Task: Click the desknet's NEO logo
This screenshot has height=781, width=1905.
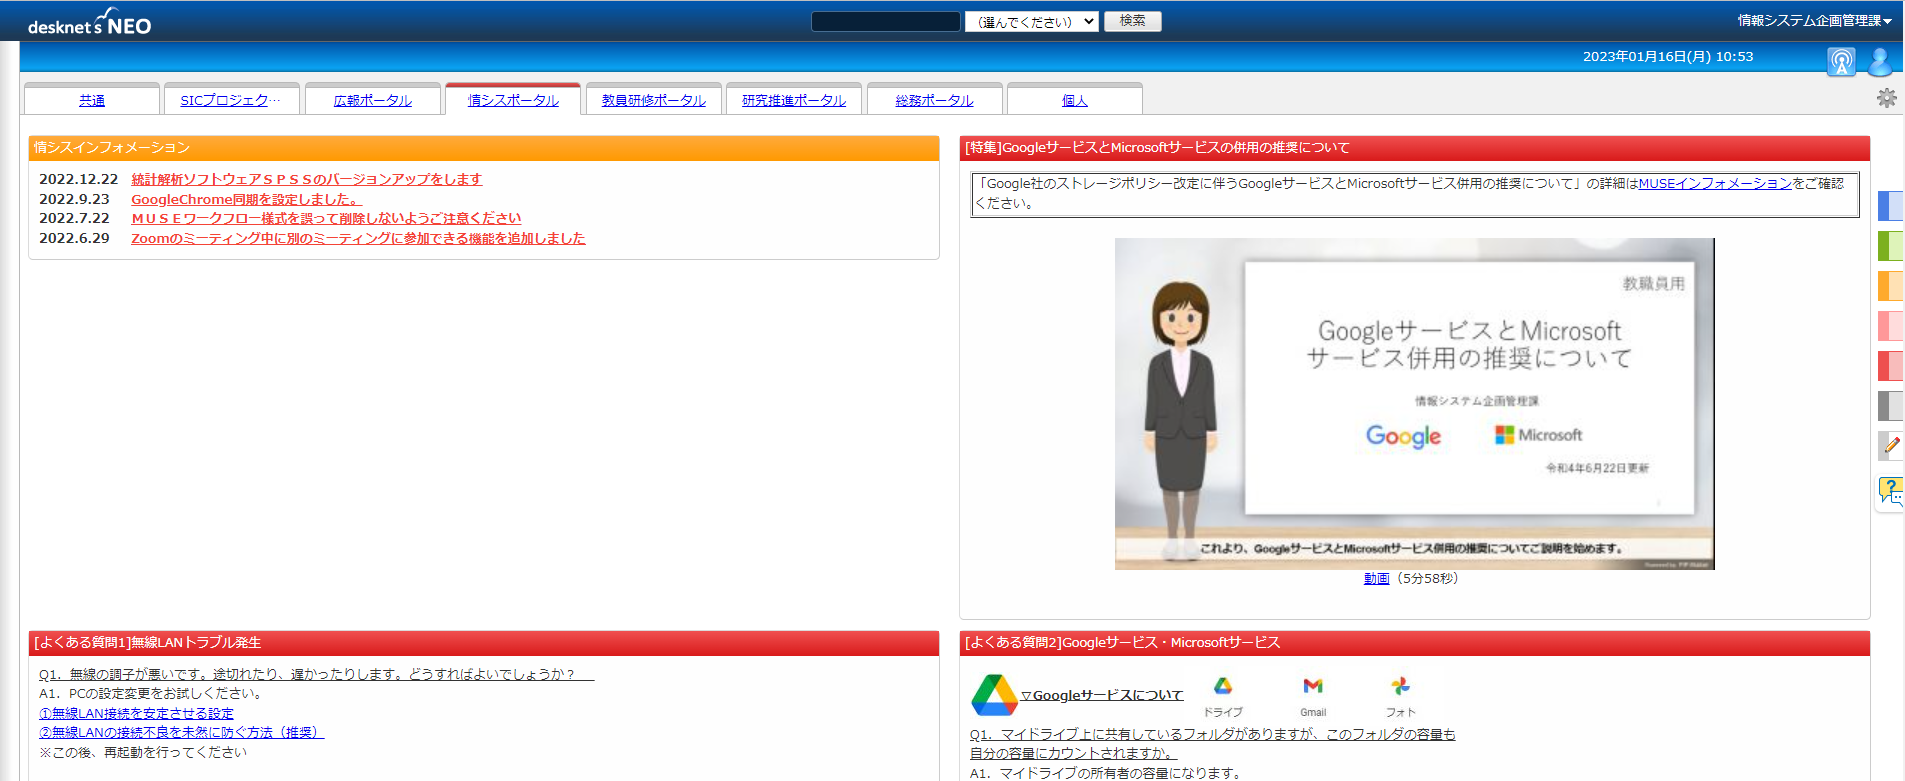Action: pos(90,24)
